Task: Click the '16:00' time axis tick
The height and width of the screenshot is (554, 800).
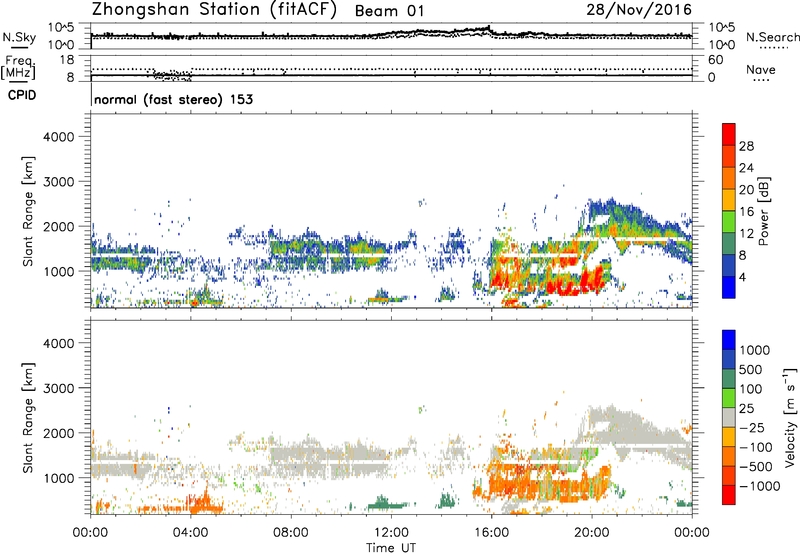Action: click(x=491, y=533)
